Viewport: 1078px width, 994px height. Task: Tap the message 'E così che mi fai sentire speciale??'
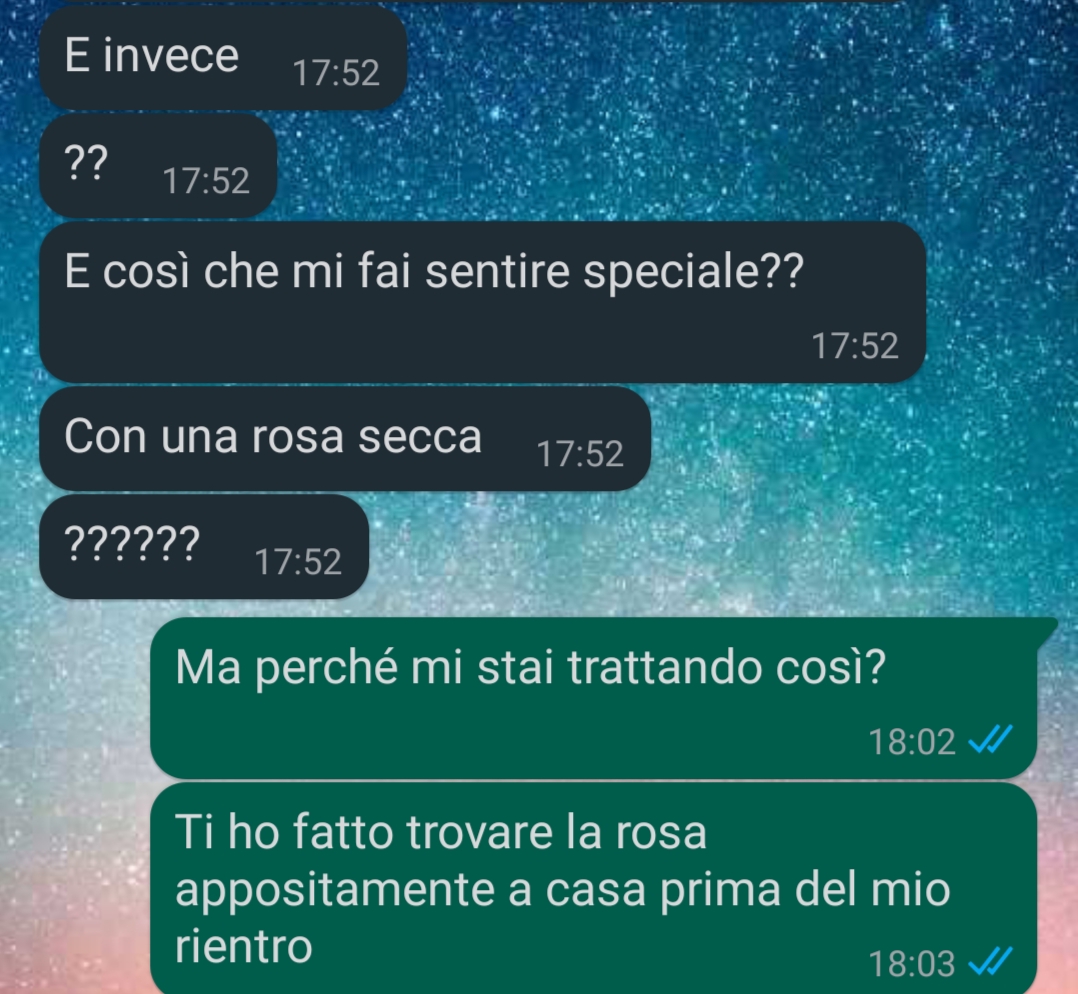482,302
